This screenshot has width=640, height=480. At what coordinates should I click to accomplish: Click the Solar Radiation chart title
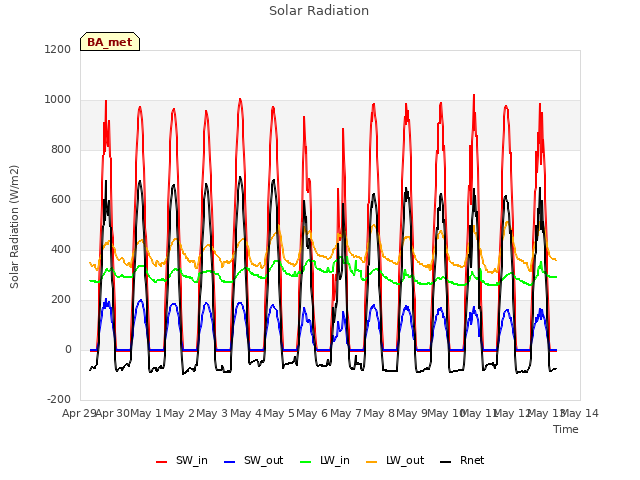[x=319, y=11]
